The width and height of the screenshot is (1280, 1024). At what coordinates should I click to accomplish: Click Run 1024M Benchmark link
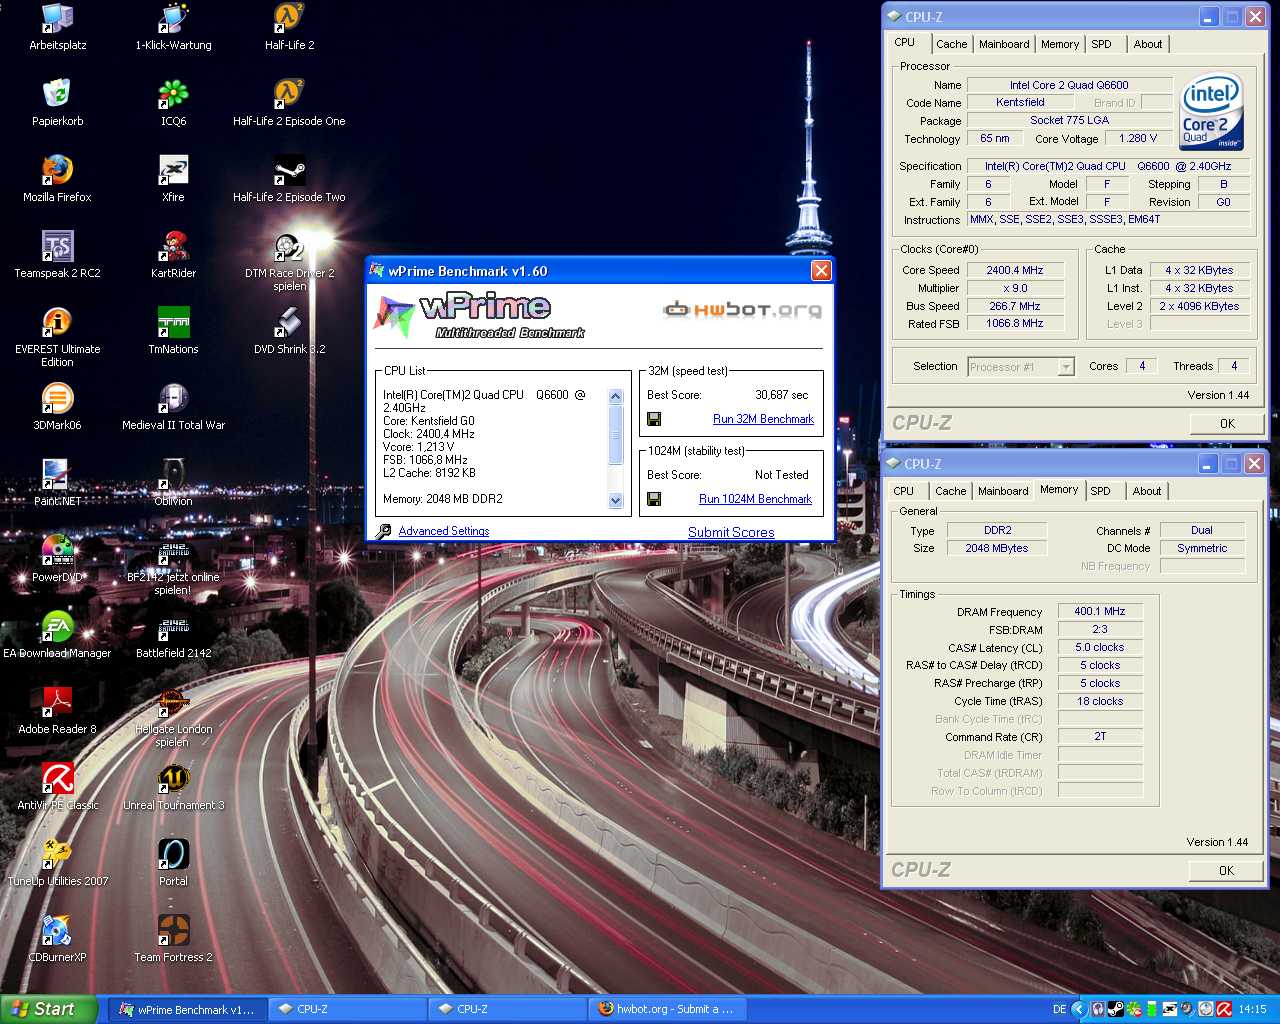tap(755, 499)
